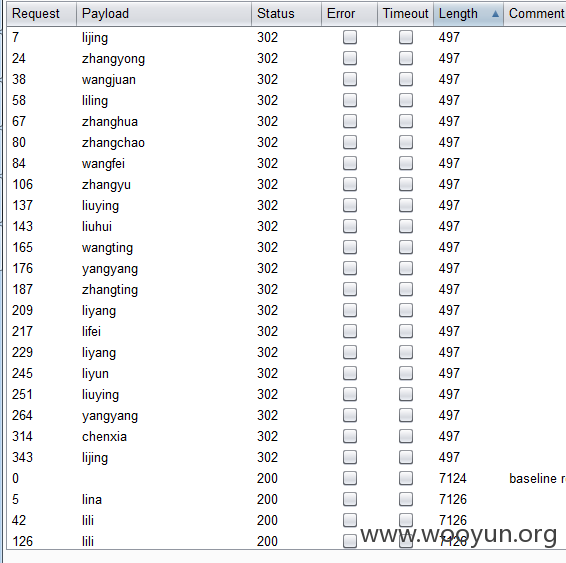
Task: Select request number 137
Action: click(x=23, y=205)
